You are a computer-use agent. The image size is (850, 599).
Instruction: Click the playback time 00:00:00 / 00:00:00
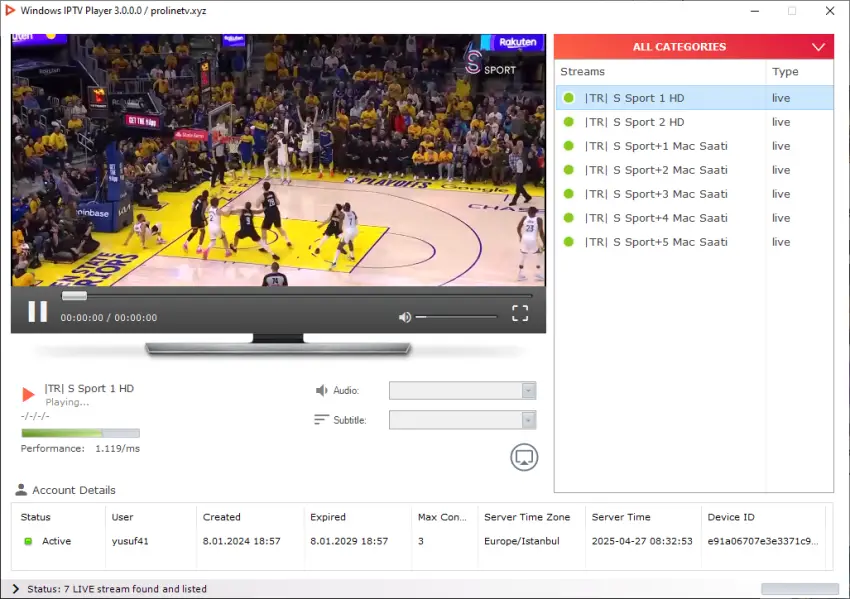[109, 318]
